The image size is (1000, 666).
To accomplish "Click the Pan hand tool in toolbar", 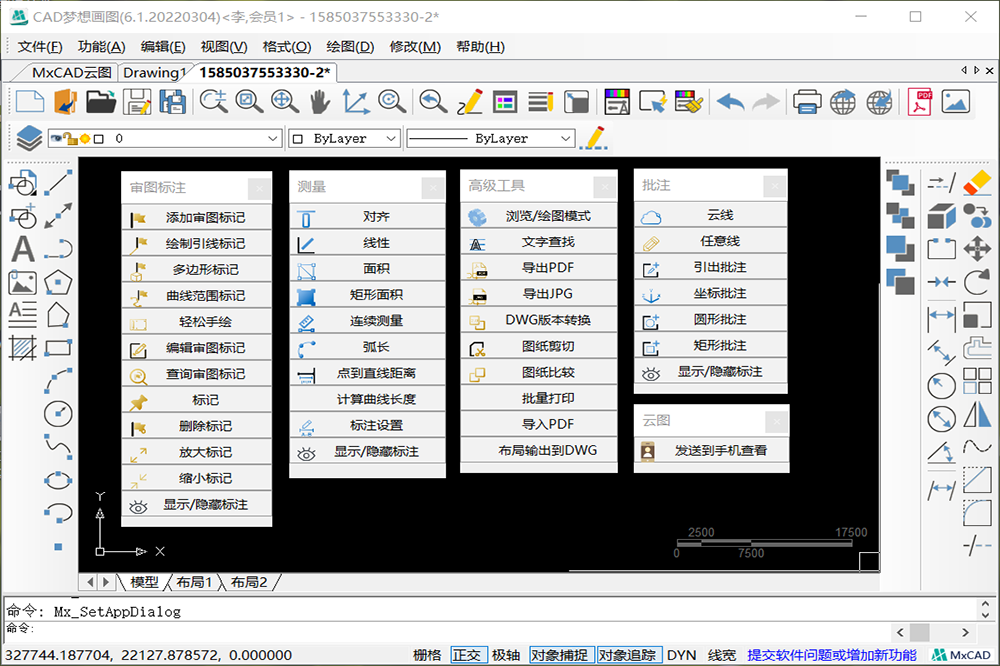I will click(319, 101).
